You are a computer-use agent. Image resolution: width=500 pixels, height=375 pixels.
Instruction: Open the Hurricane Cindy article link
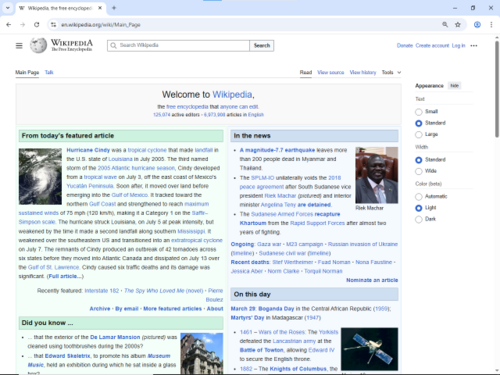coord(88,150)
